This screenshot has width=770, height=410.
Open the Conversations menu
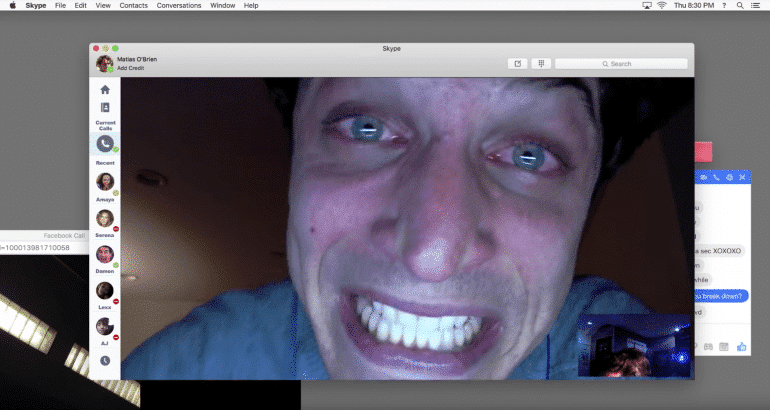(x=178, y=6)
